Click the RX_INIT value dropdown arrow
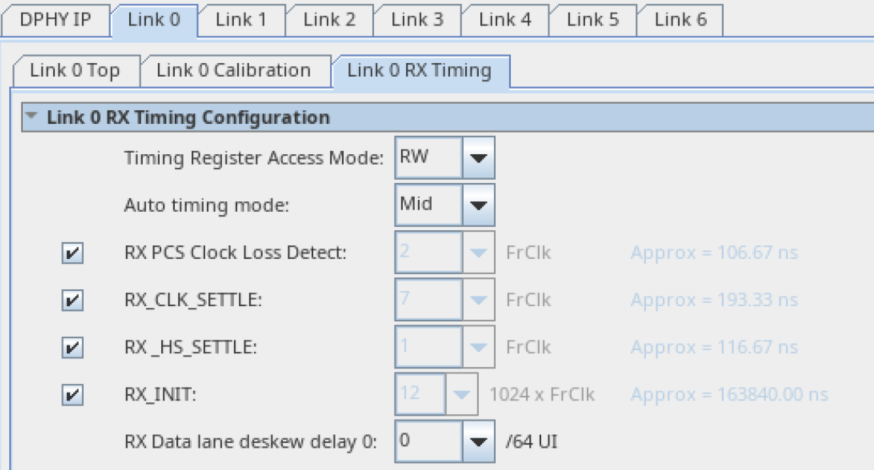This screenshot has width=874, height=470. click(461, 395)
